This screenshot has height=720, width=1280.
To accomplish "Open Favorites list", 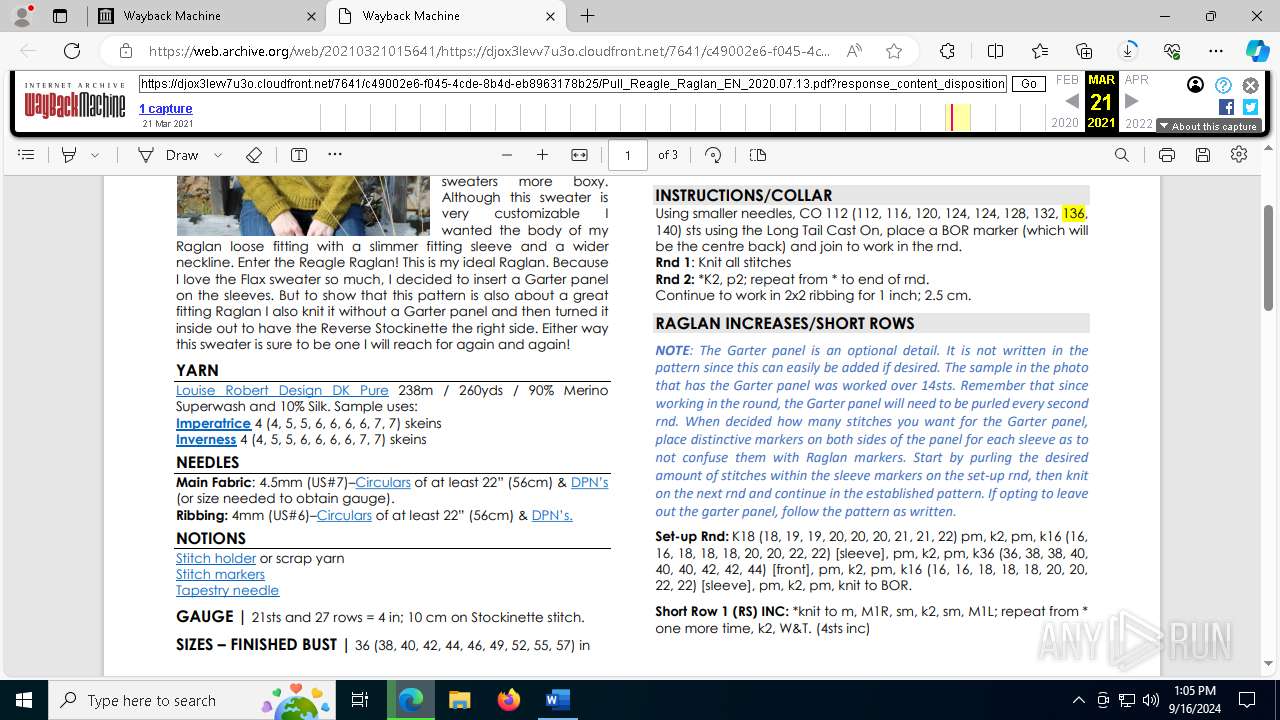I will 1040,51.
